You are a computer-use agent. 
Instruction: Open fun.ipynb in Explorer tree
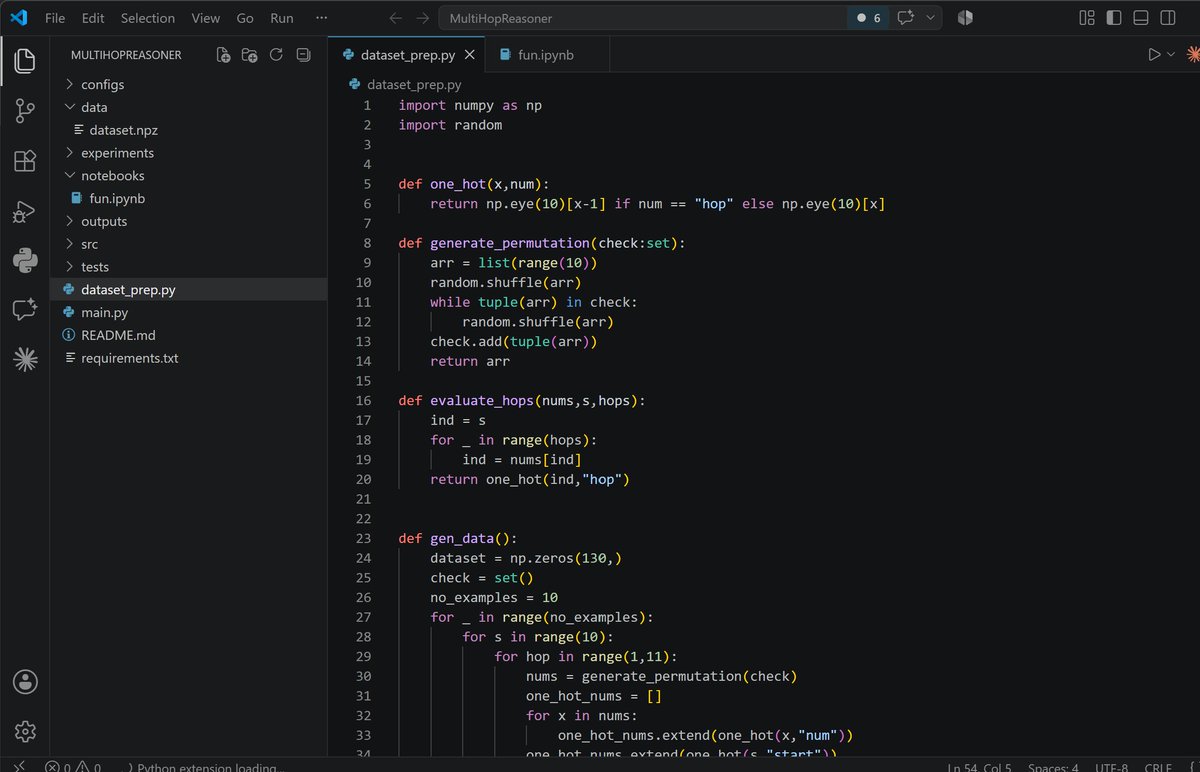[188, 199]
